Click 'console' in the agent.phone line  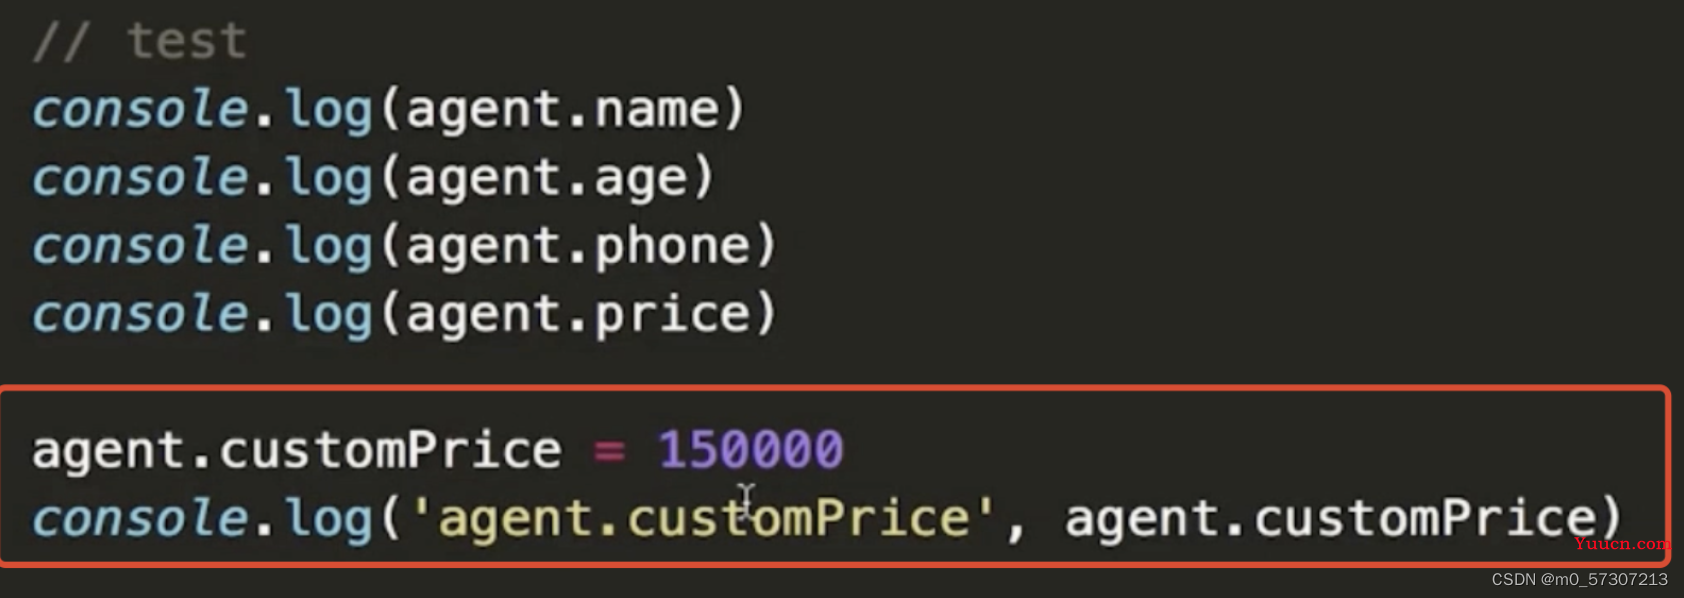(140, 246)
